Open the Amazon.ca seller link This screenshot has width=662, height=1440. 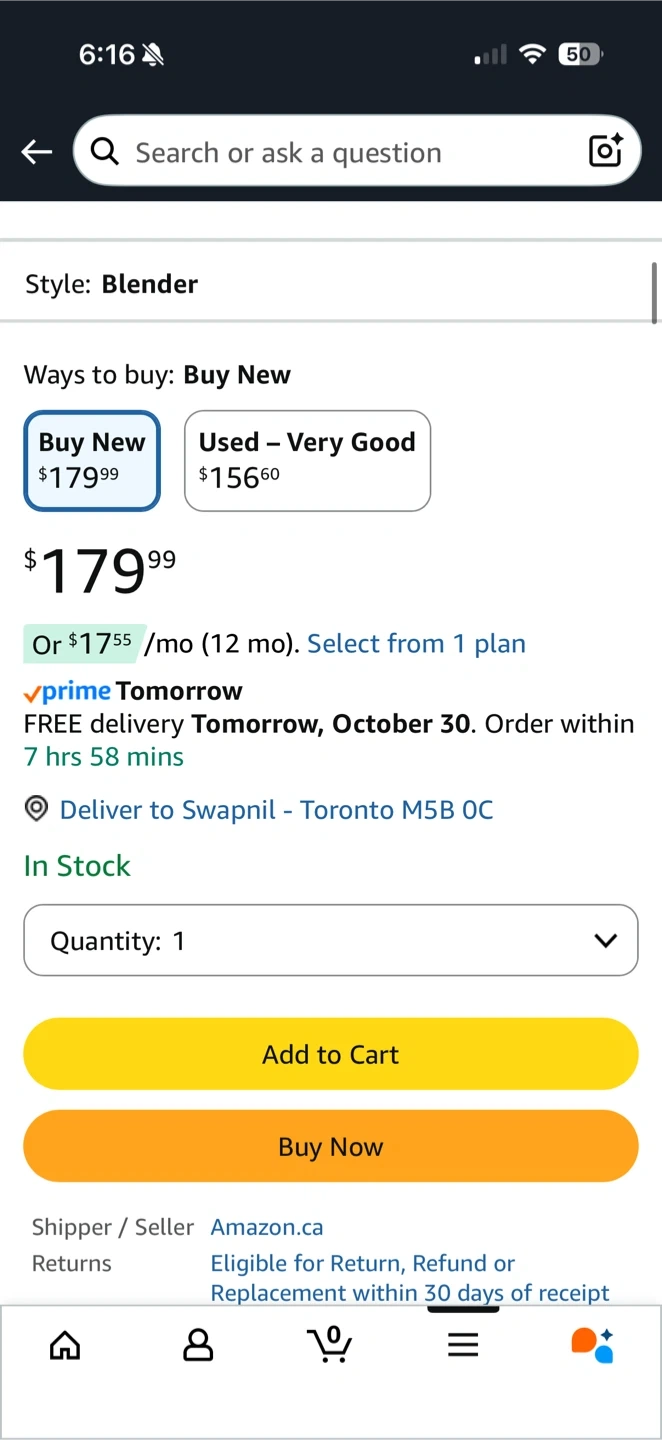pos(267,1227)
